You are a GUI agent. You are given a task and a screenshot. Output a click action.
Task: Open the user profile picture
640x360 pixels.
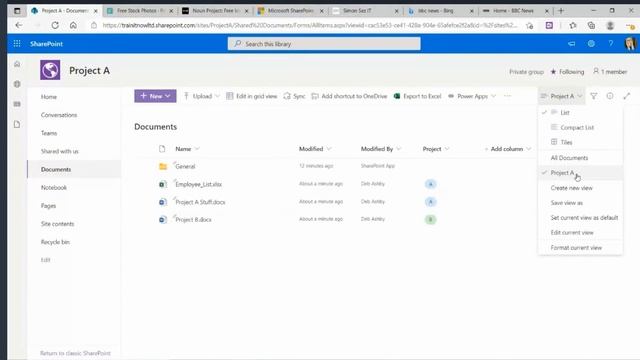pyautogui.click(x=630, y=44)
